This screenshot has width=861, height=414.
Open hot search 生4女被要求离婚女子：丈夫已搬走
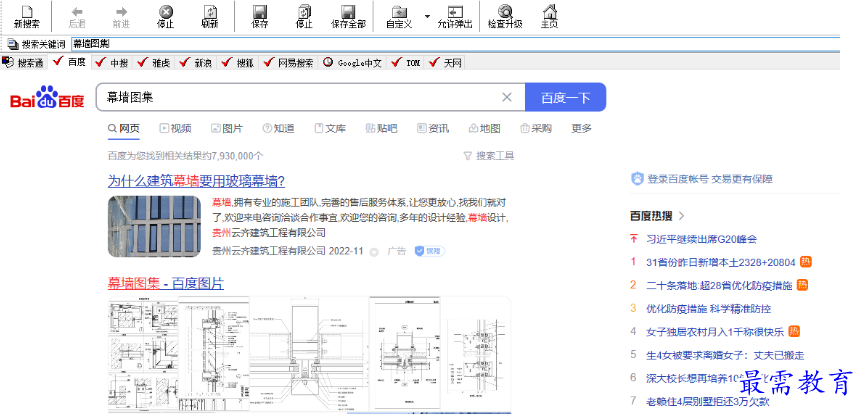pos(725,355)
